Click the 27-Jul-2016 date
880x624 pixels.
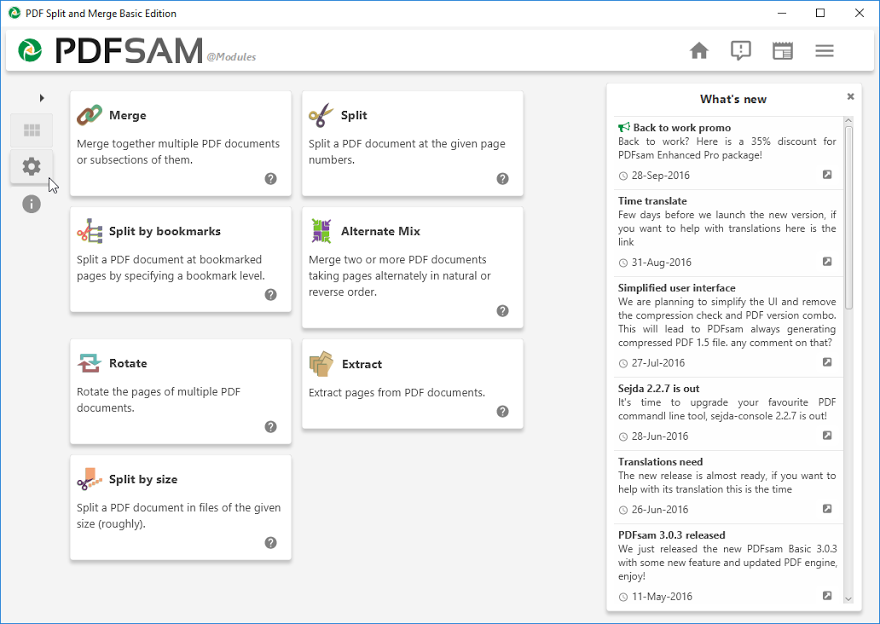click(x=658, y=363)
